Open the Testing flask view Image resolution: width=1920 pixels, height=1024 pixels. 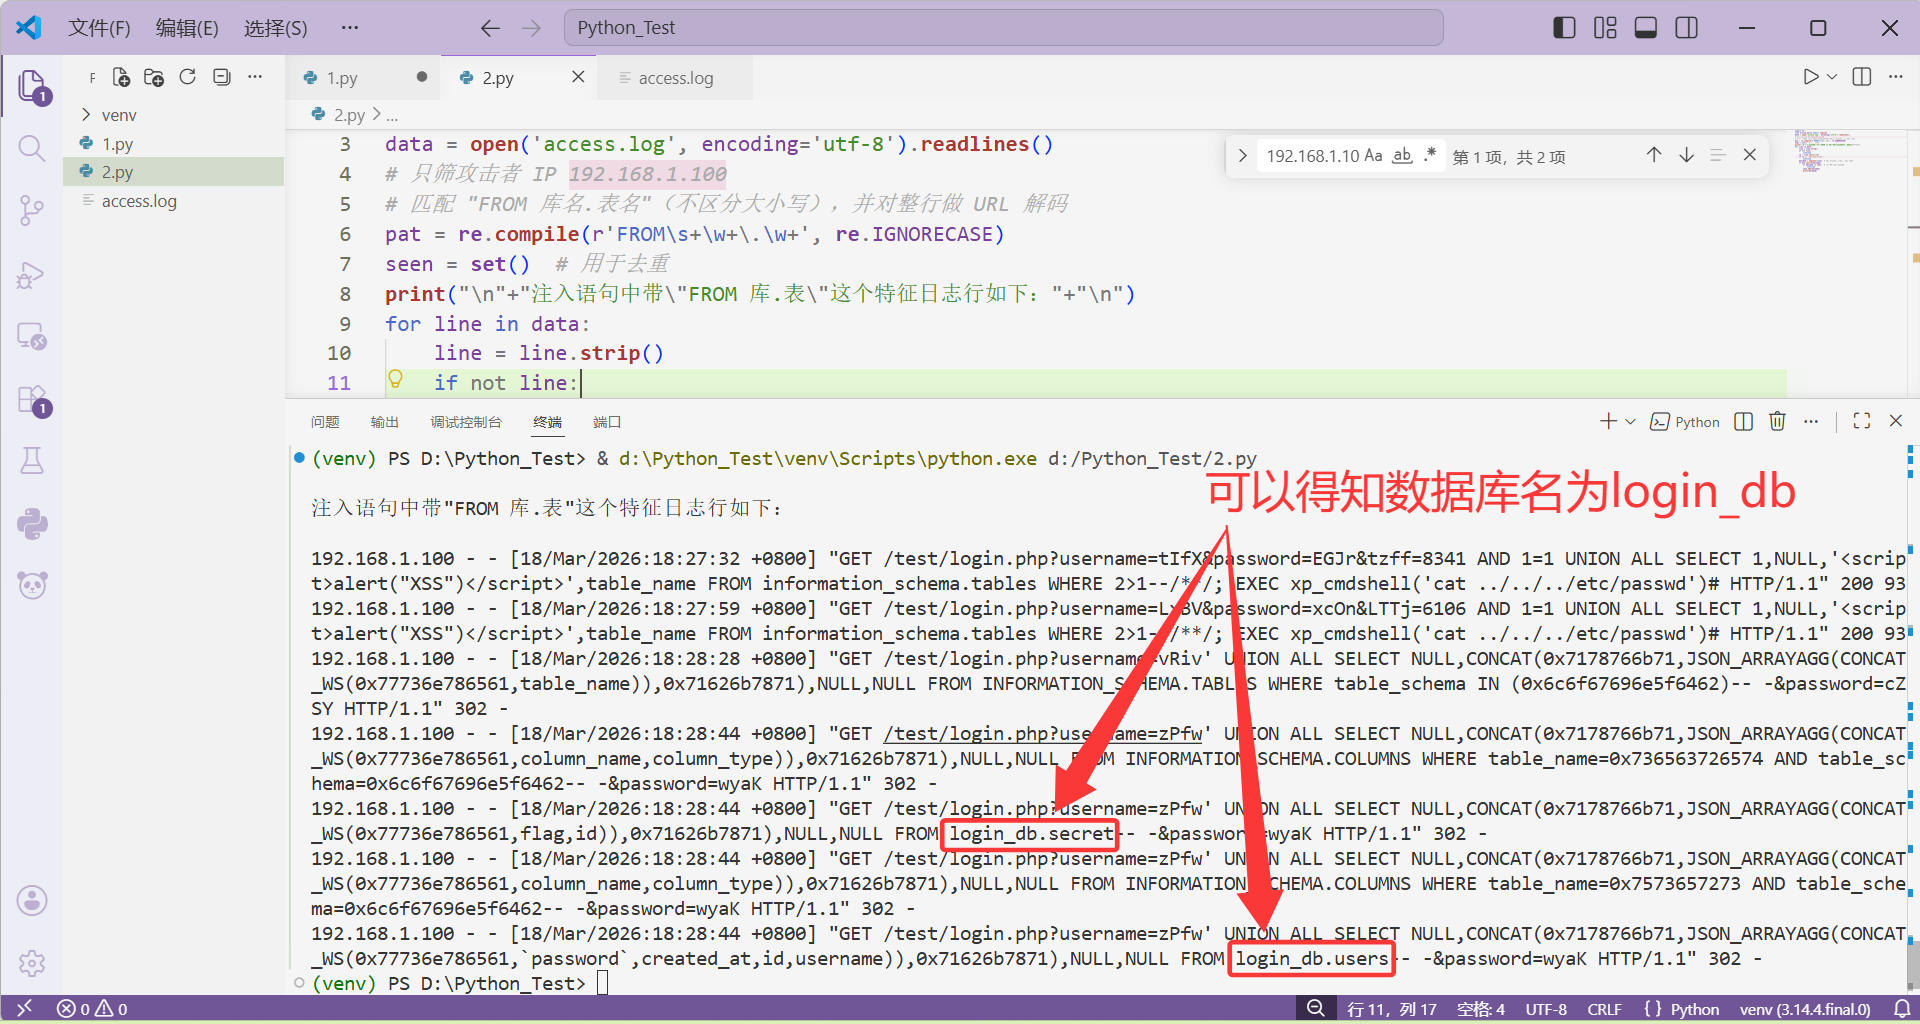click(x=32, y=461)
